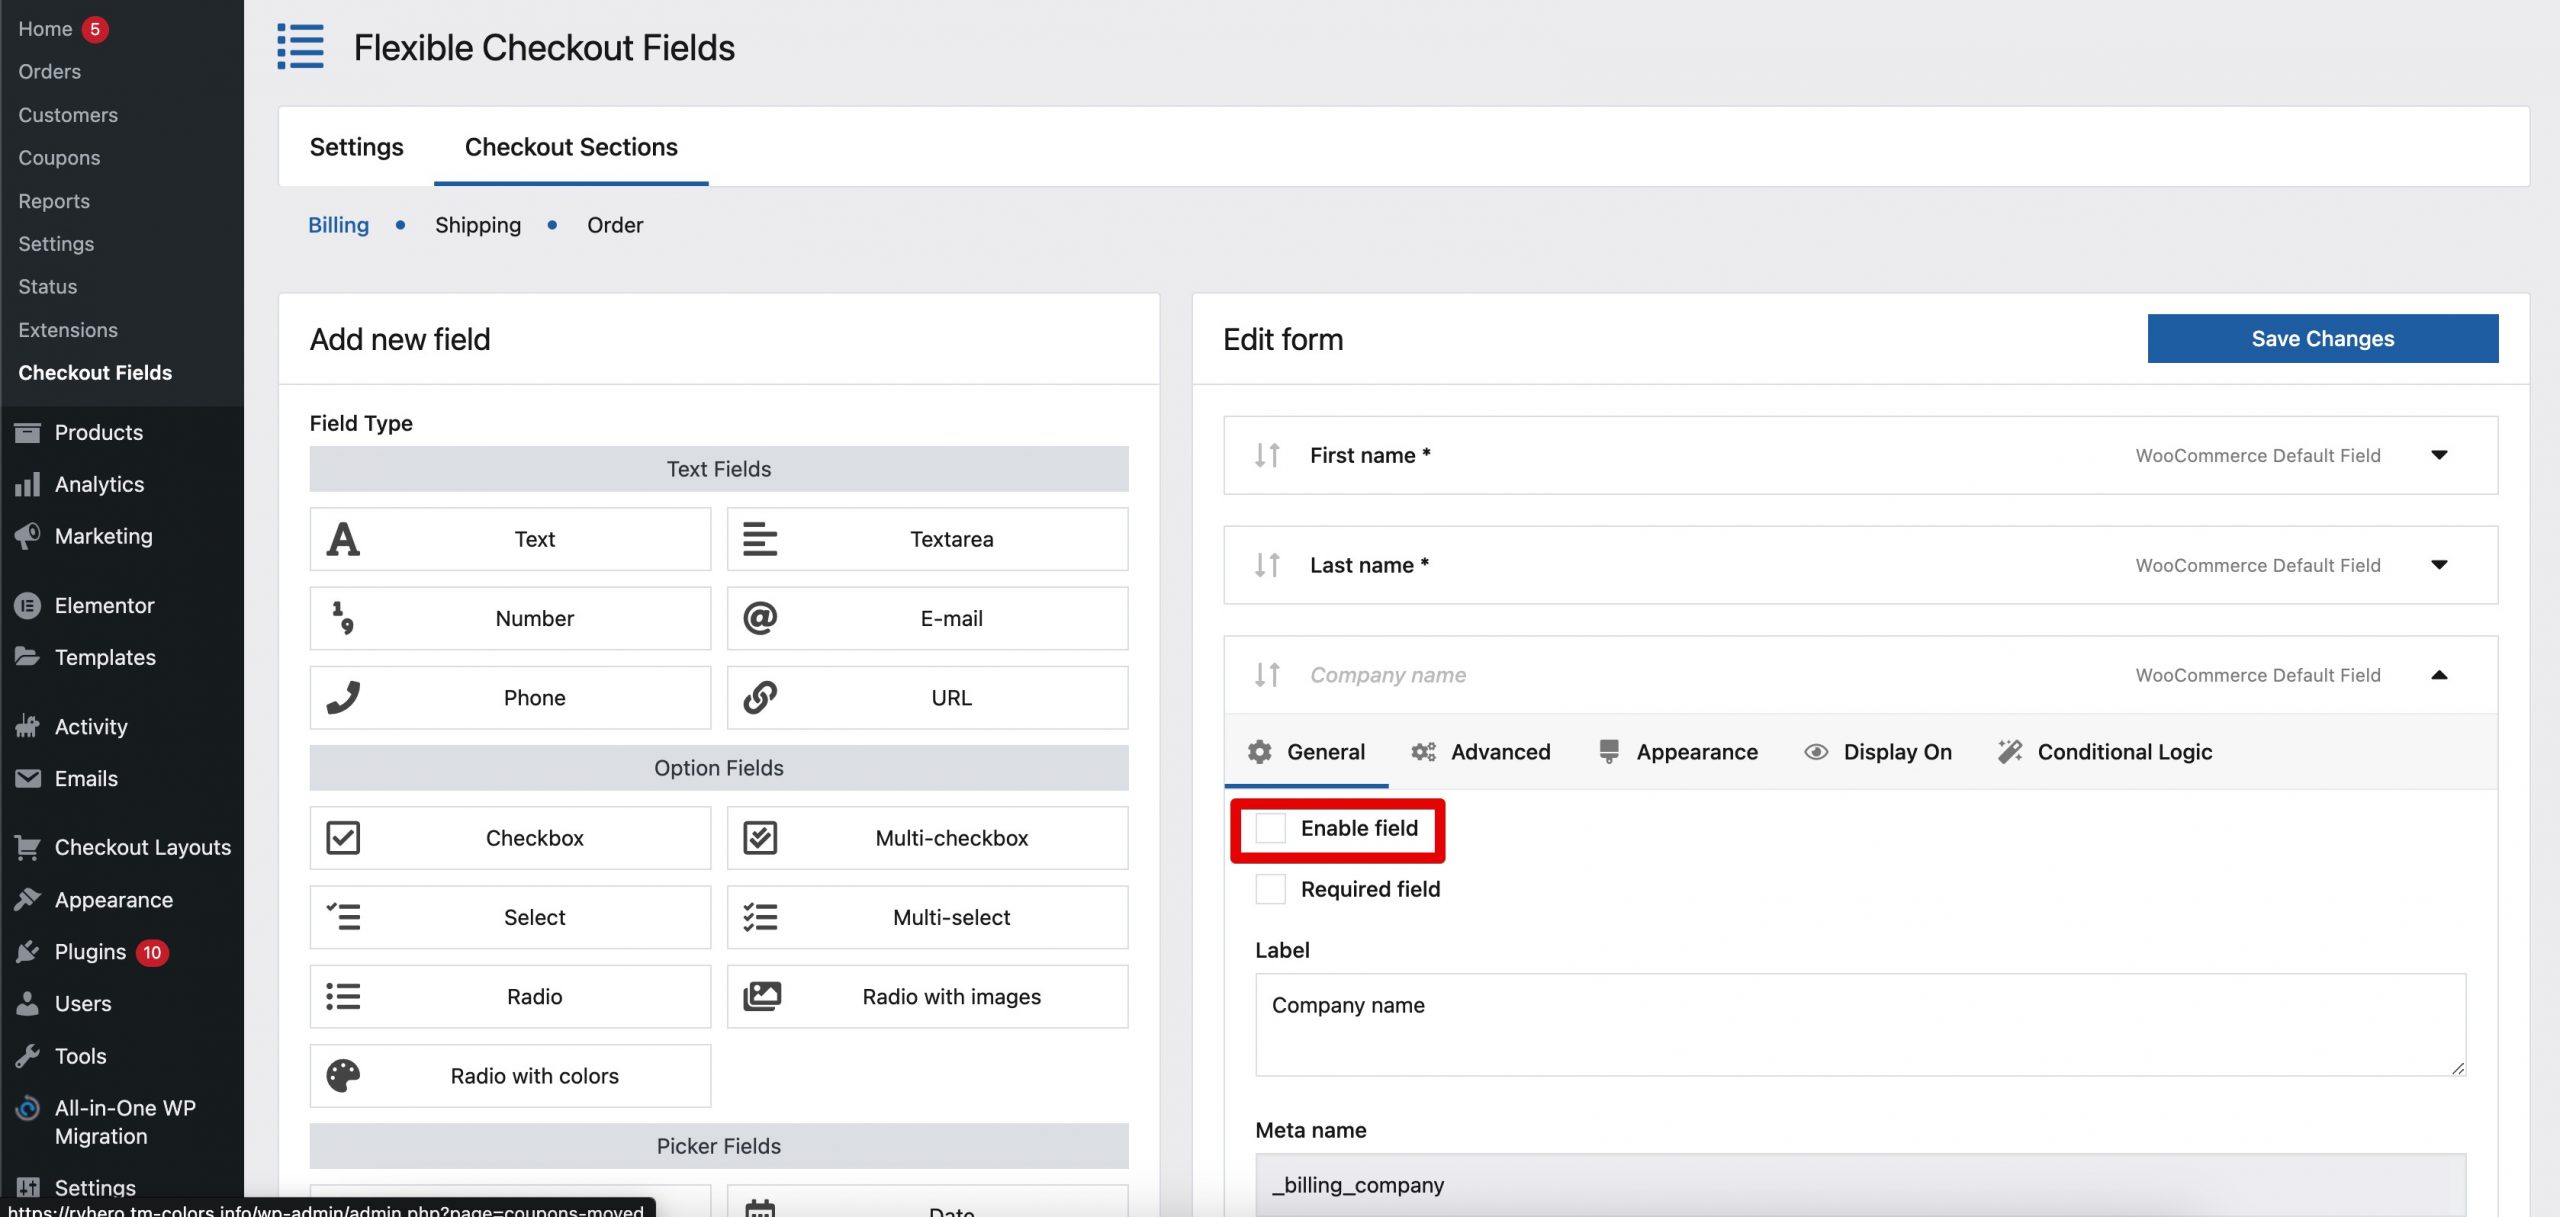This screenshot has height=1217, width=2560.
Task: Click the Flexible Checkout Fields list logo icon
Action: (x=300, y=47)
